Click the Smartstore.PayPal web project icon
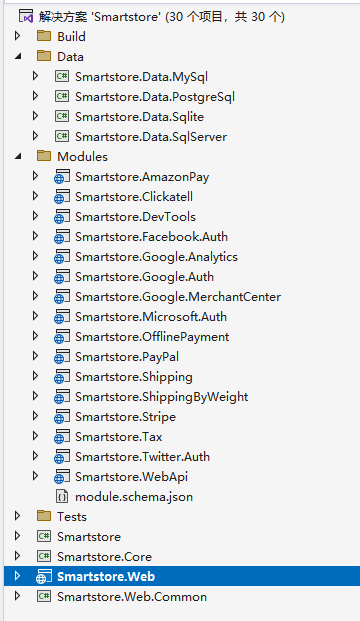The height and width of the screenshot is (621, 360). pyautogui.click(x=62, y=356)
